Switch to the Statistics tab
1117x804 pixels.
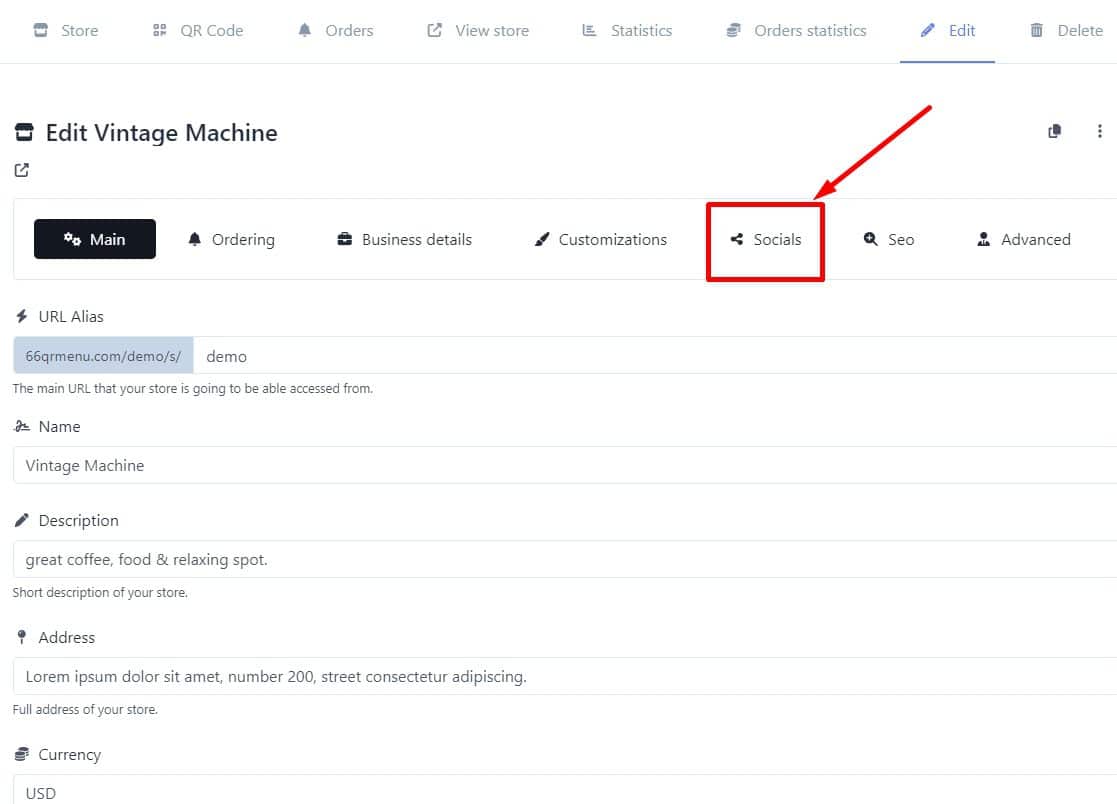[627, 31]
